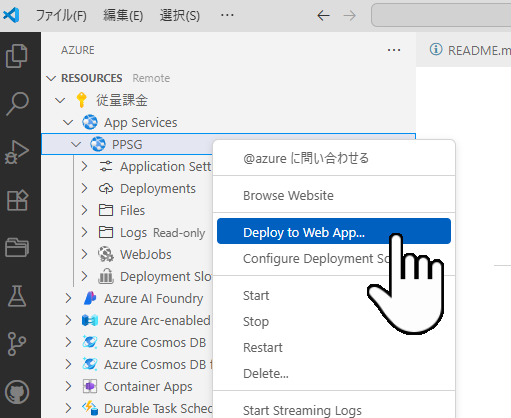Click the Deployment Slots chart icon
511x418 pixels.
pyautogui.click(x=106, y=276)
